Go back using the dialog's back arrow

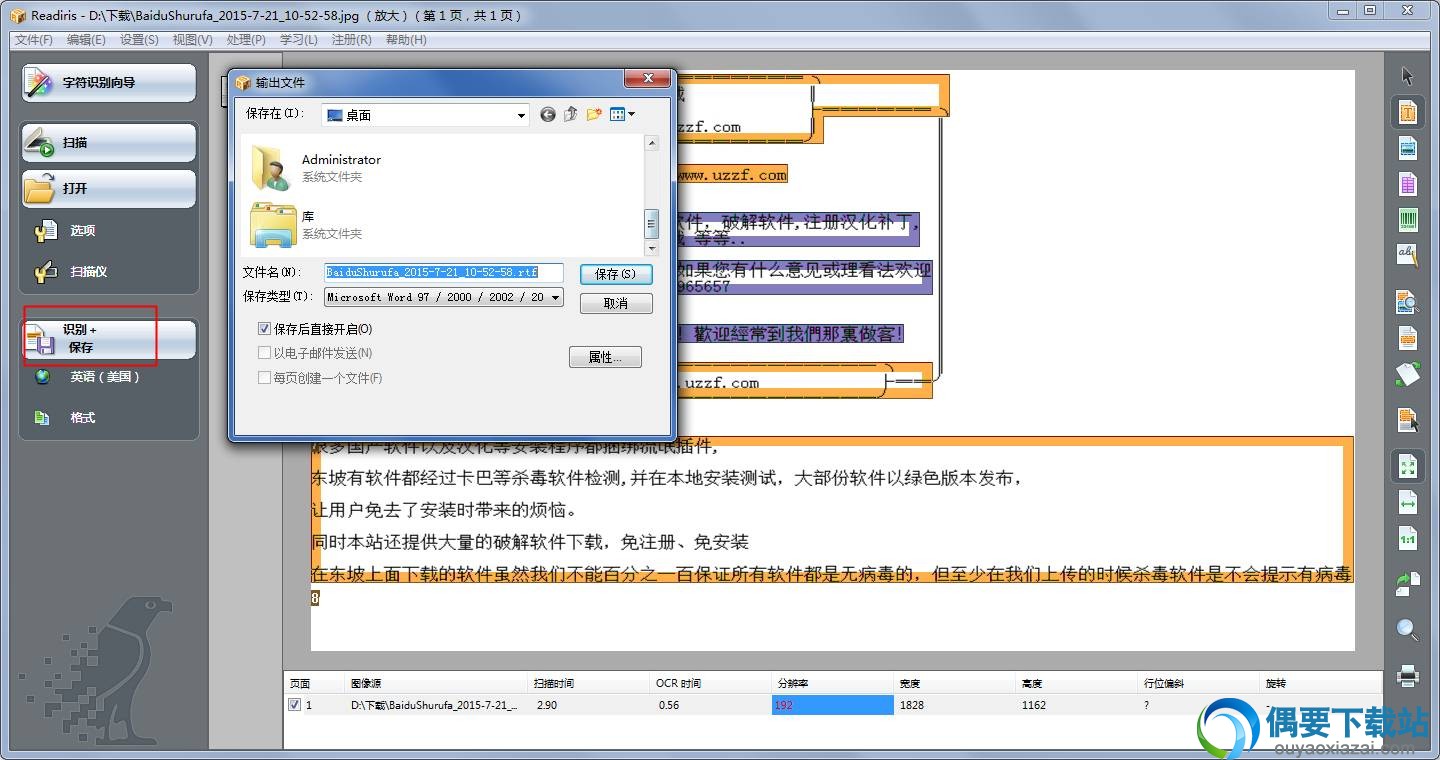click(548, 115)
